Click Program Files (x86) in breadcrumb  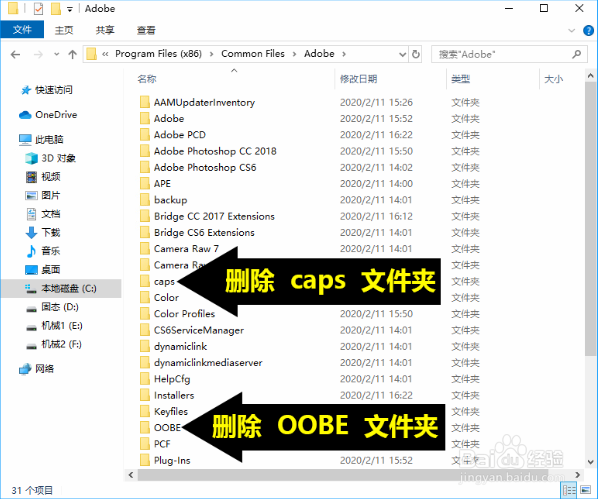(x=158, y=54)
